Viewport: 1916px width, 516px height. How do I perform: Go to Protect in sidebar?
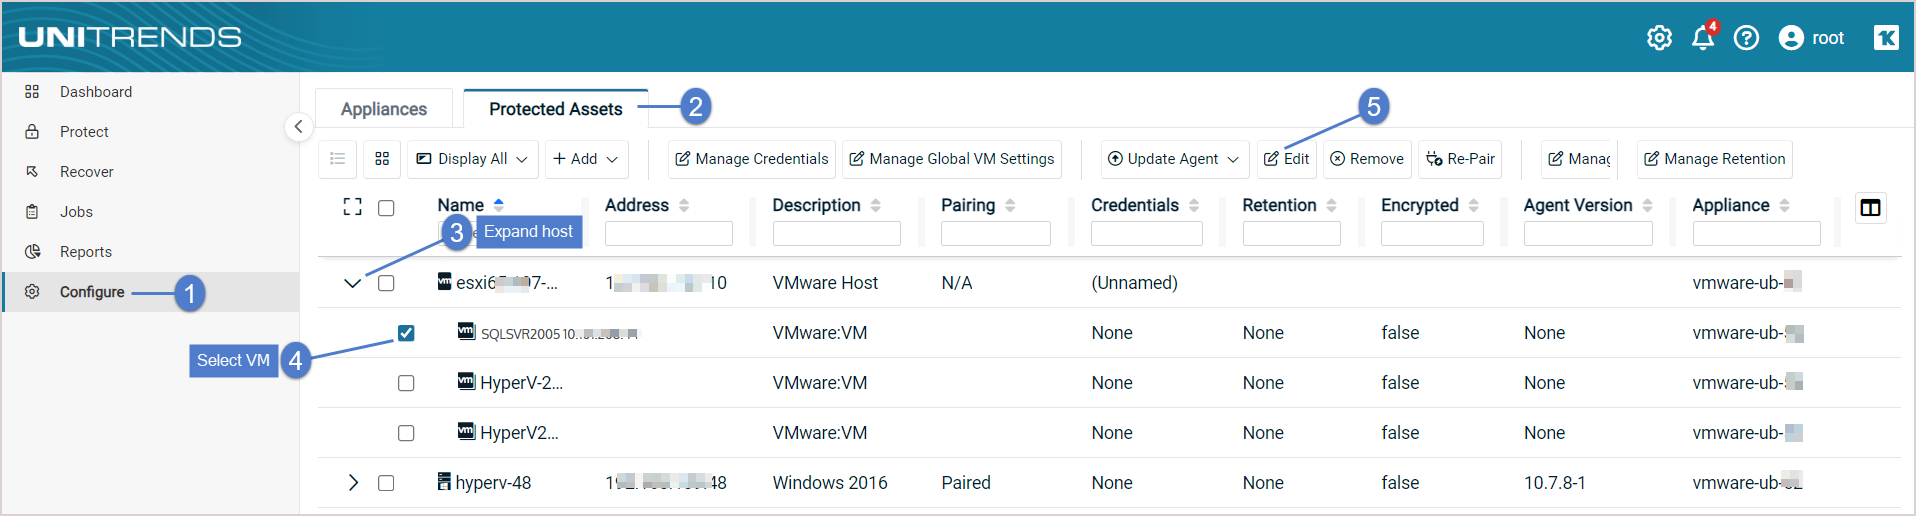[x=84, y=132]
